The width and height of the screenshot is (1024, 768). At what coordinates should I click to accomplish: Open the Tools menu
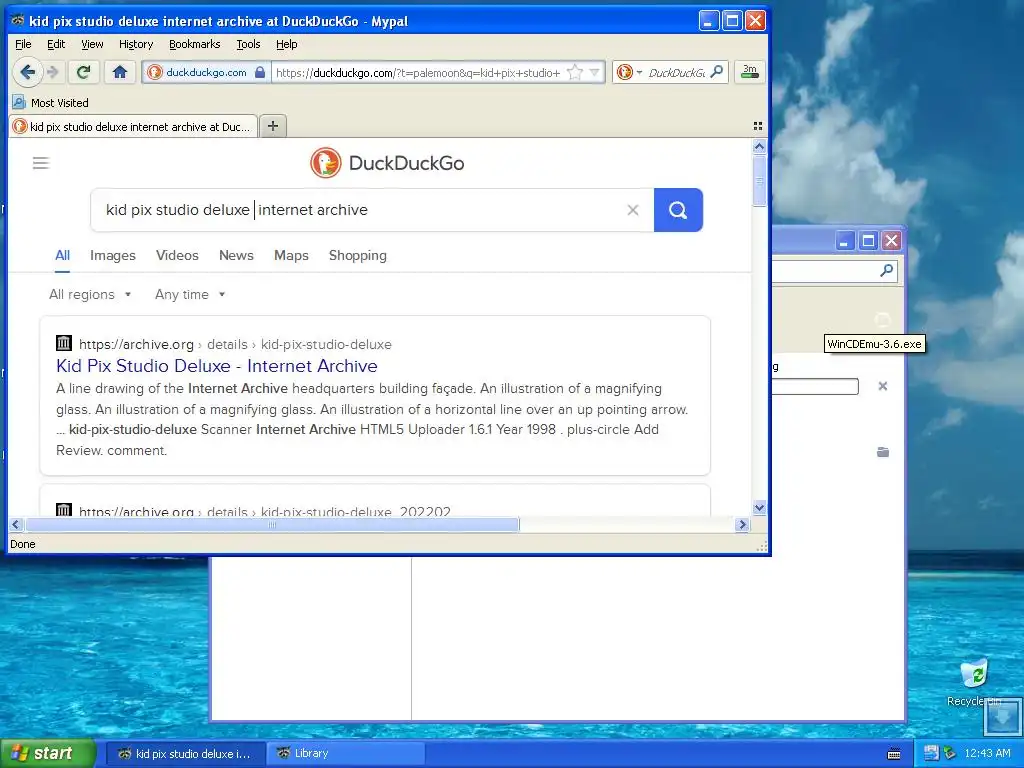pyautogui.click(x=248, y=44)
